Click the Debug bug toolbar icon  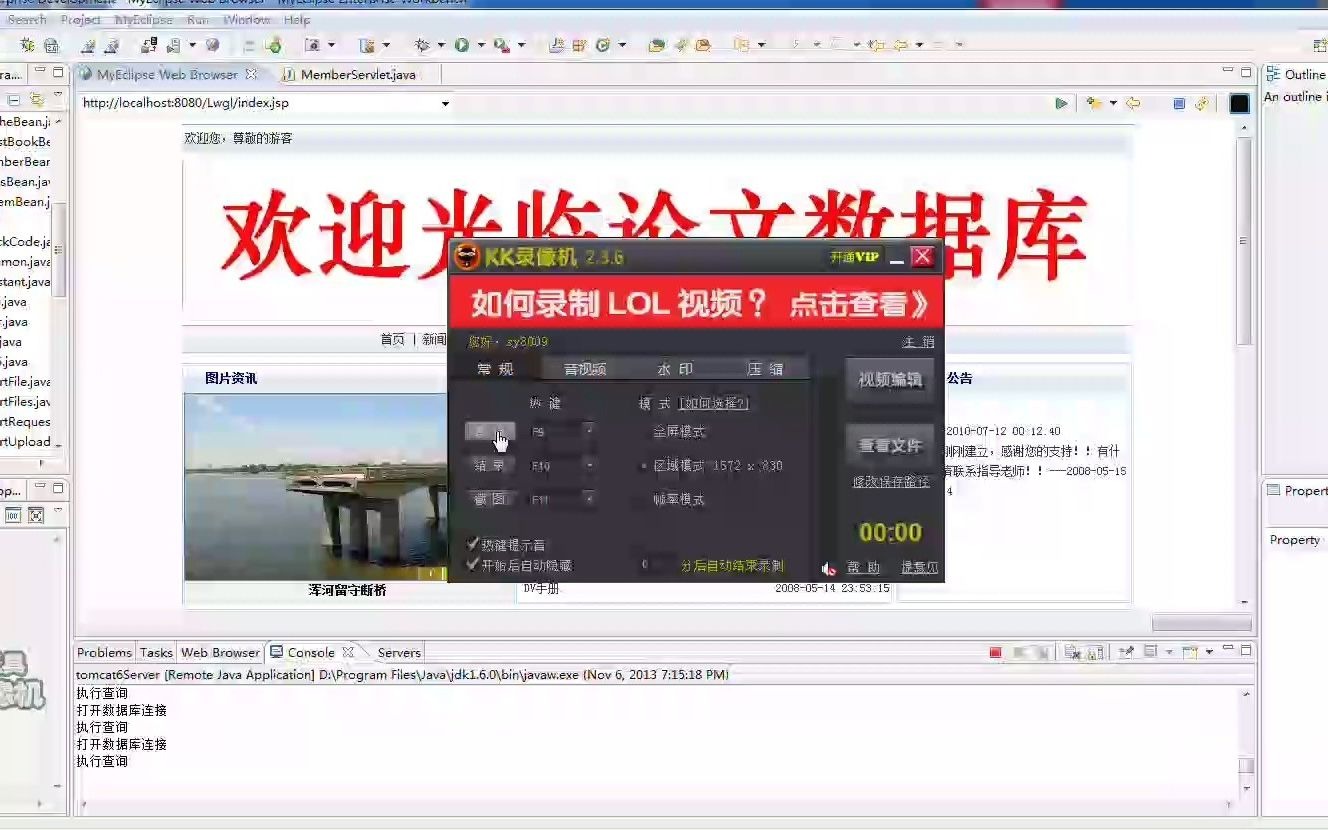point(422,45)
